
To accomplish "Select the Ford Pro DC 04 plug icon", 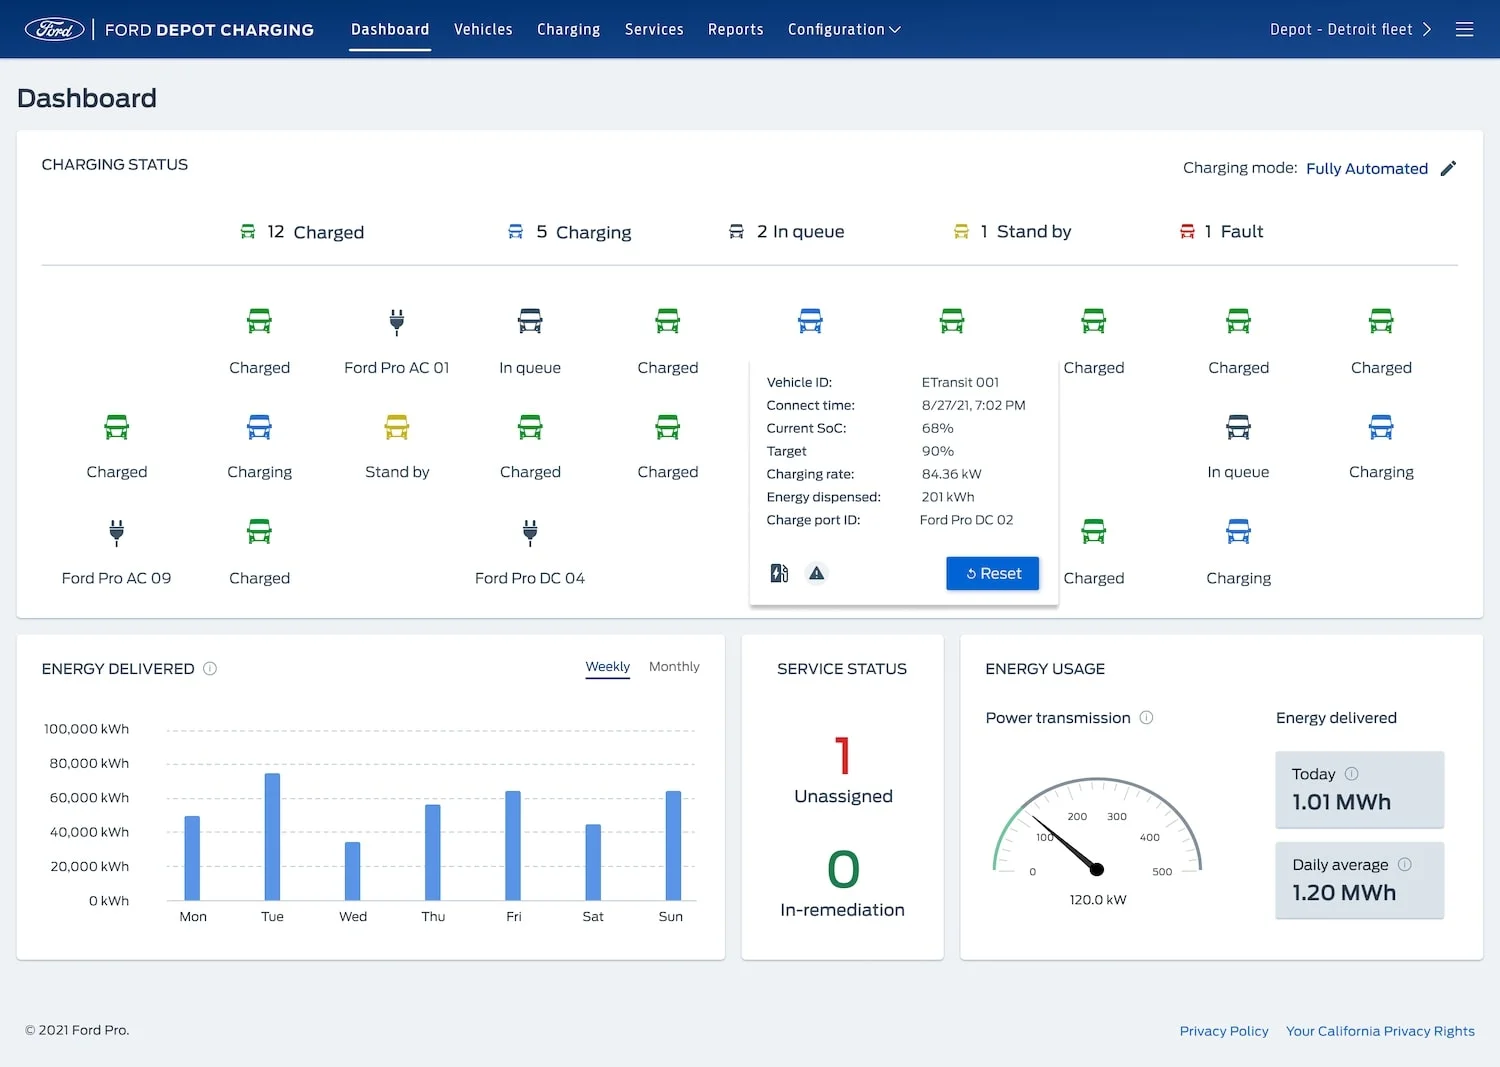I will click(x=530, y=531).
